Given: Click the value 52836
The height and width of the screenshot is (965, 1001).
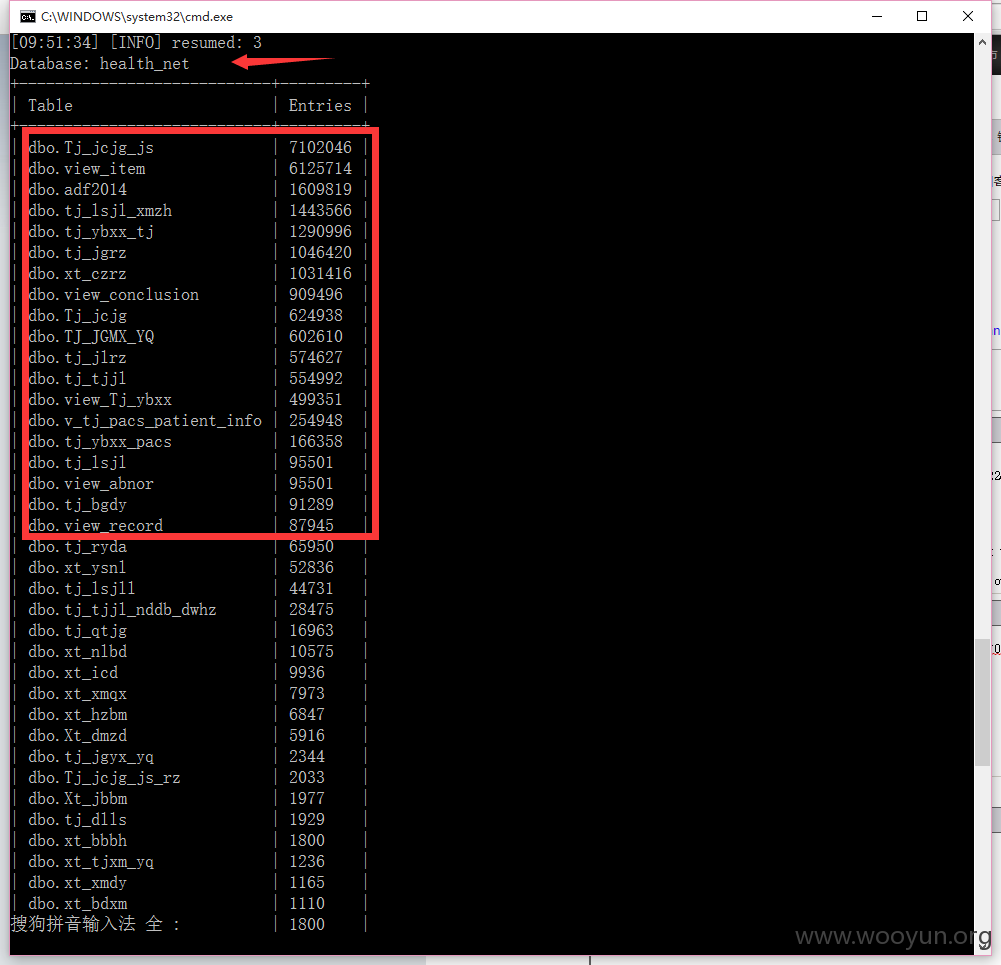Looking at the screenshot, I should (x=311, y=568).
